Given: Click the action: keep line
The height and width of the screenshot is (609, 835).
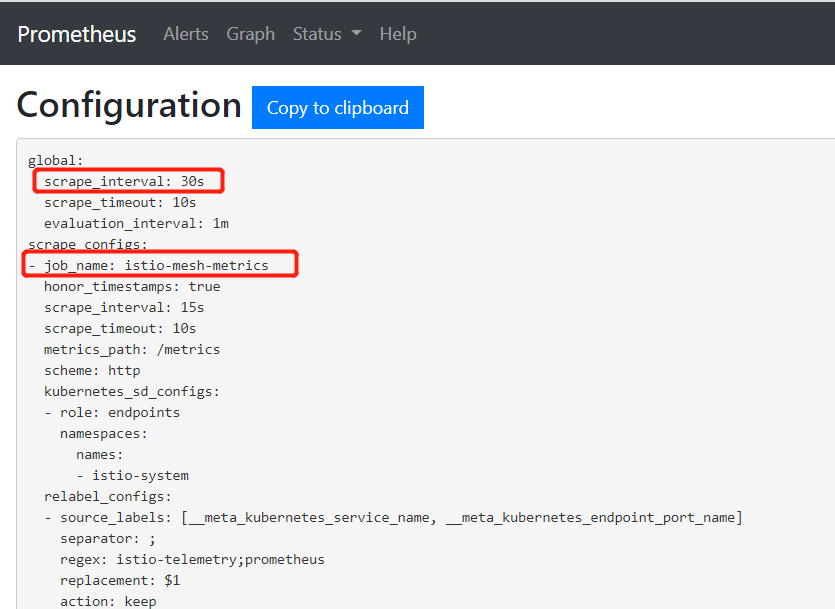Looking at the screenshot, I should [104, 601].
